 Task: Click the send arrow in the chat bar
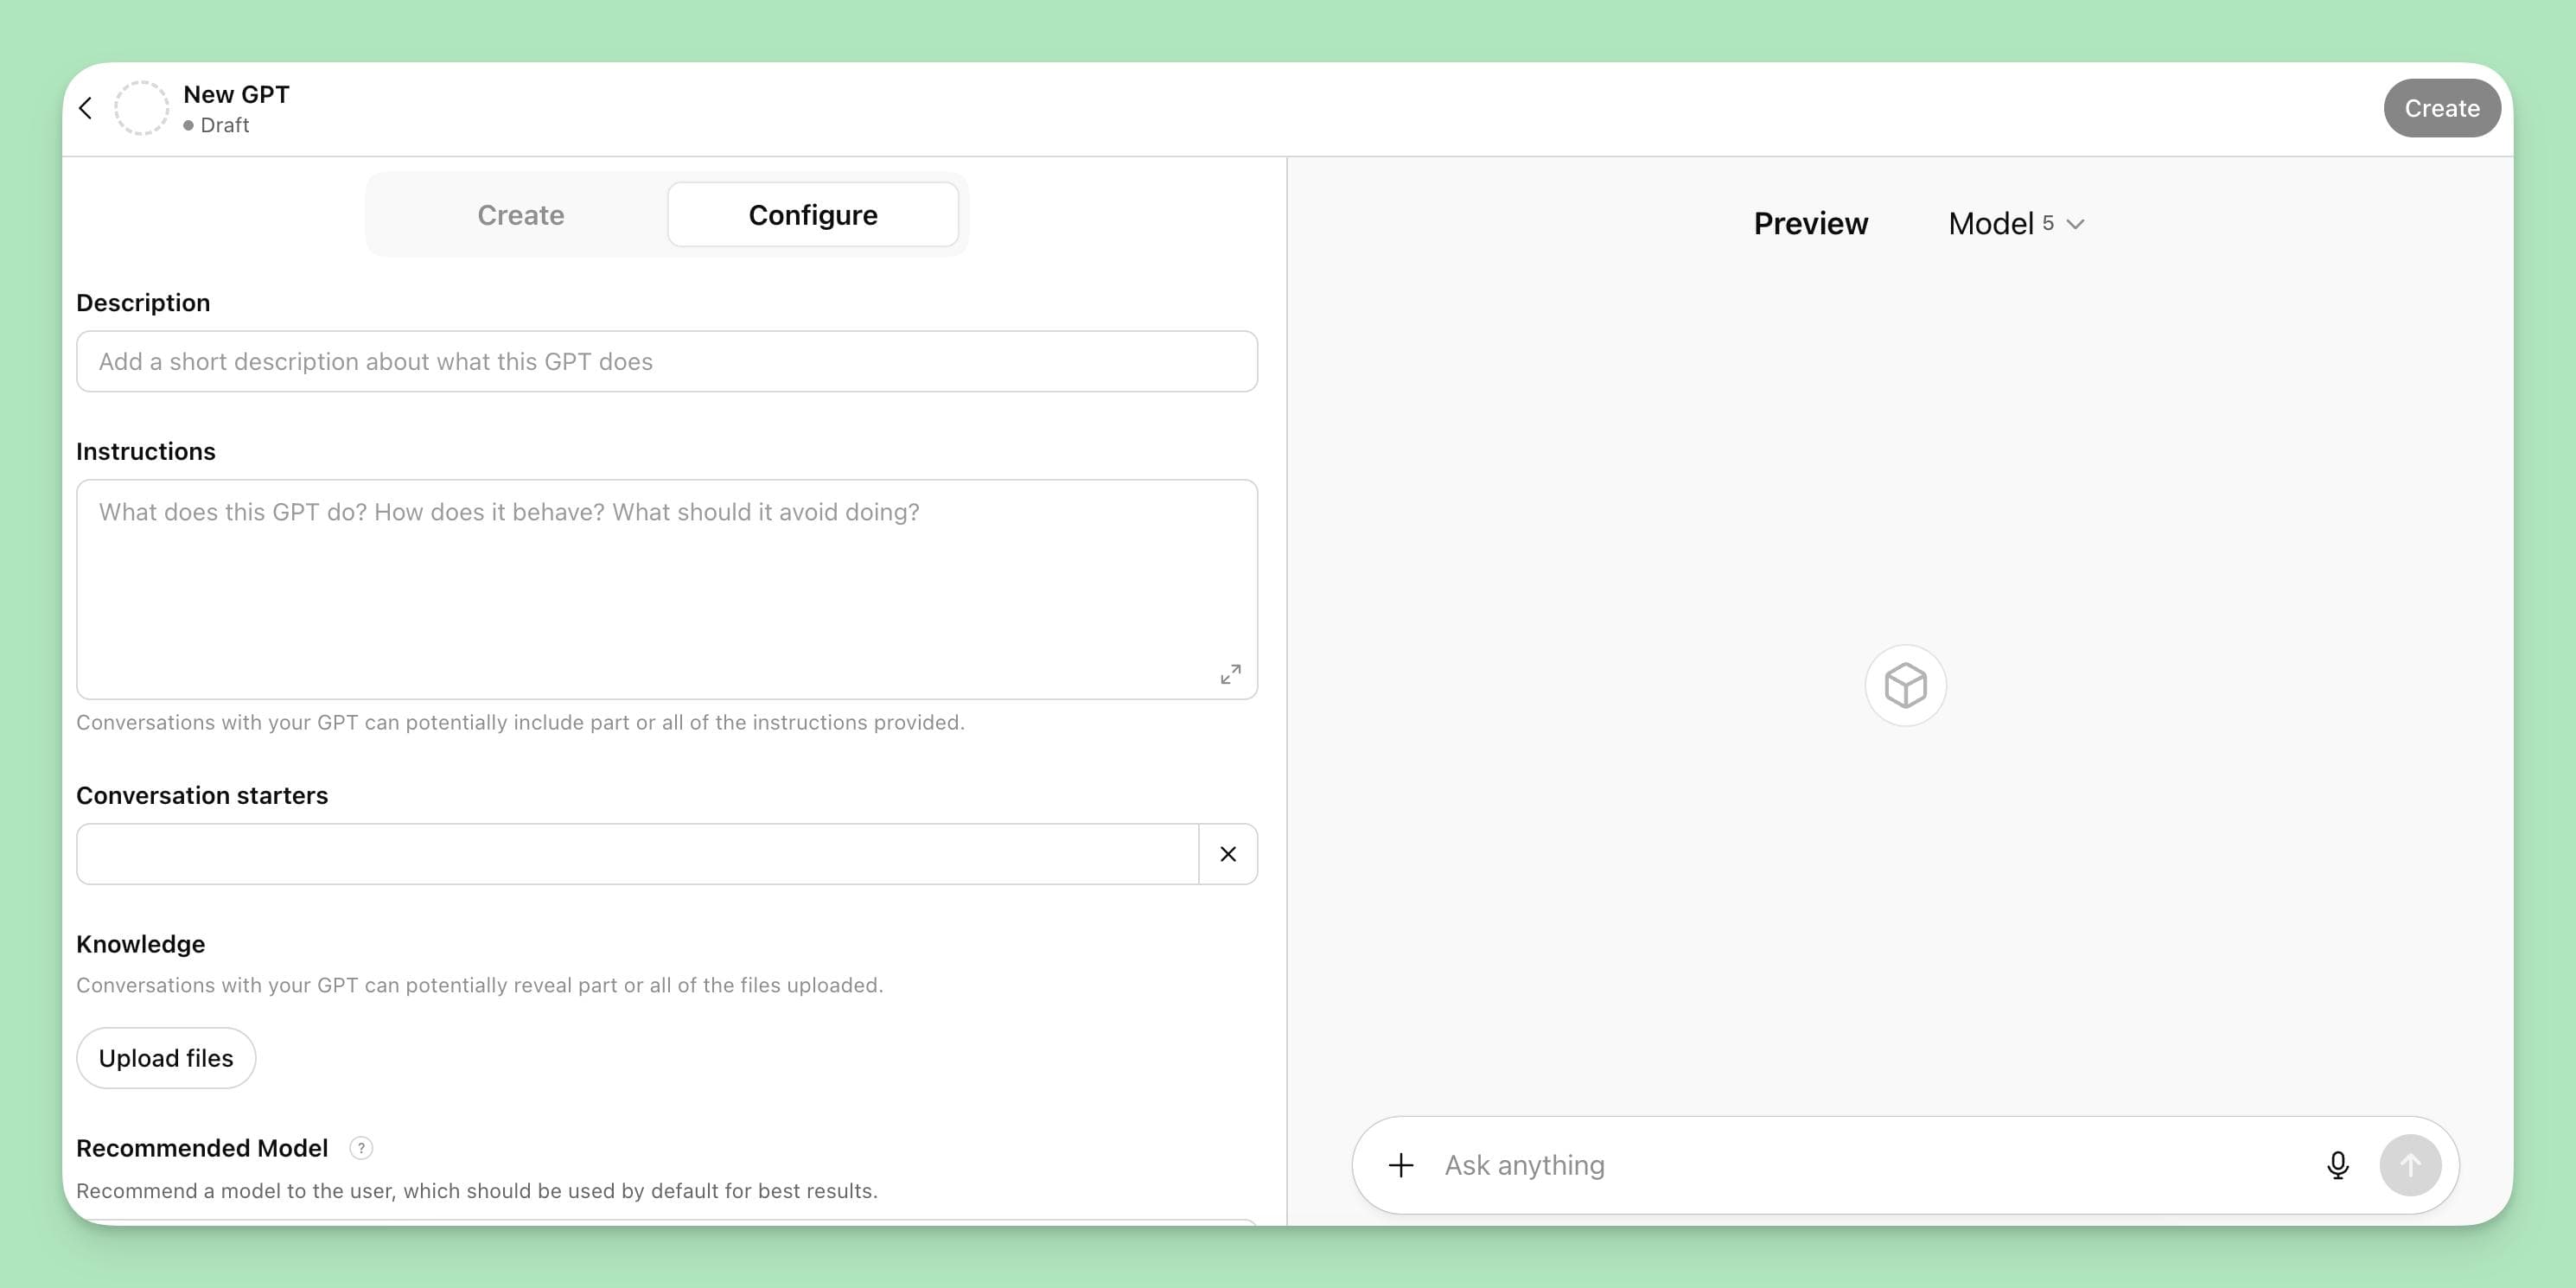[2410, 1164]
